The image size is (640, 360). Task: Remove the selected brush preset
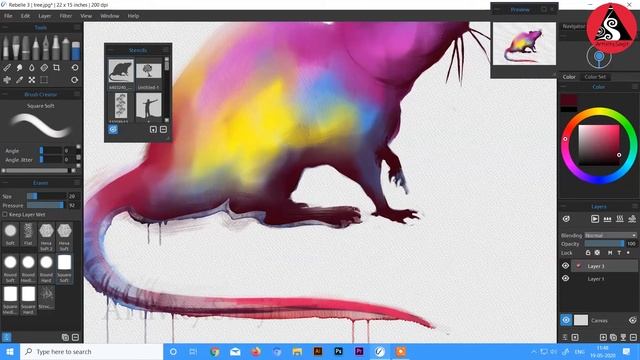coord(76,337)
